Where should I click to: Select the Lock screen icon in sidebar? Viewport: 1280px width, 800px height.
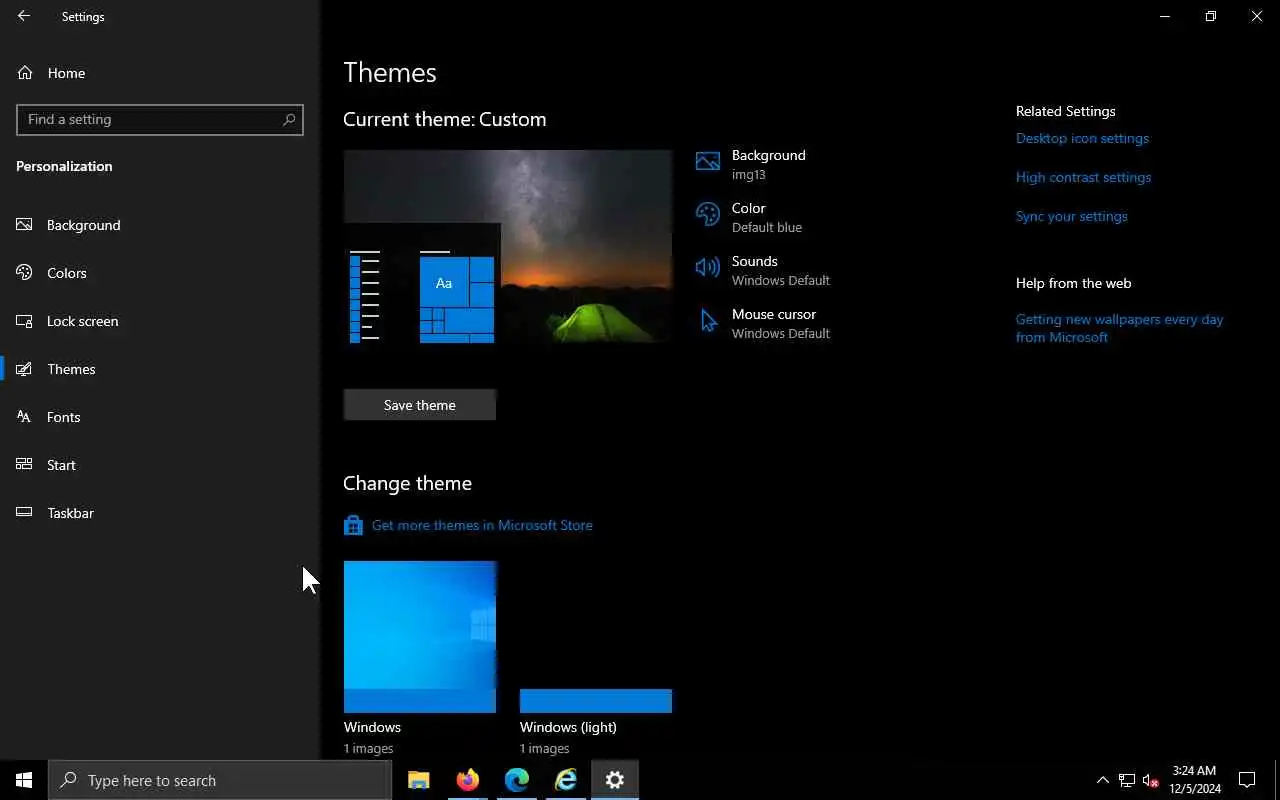(x=25, y=321)
